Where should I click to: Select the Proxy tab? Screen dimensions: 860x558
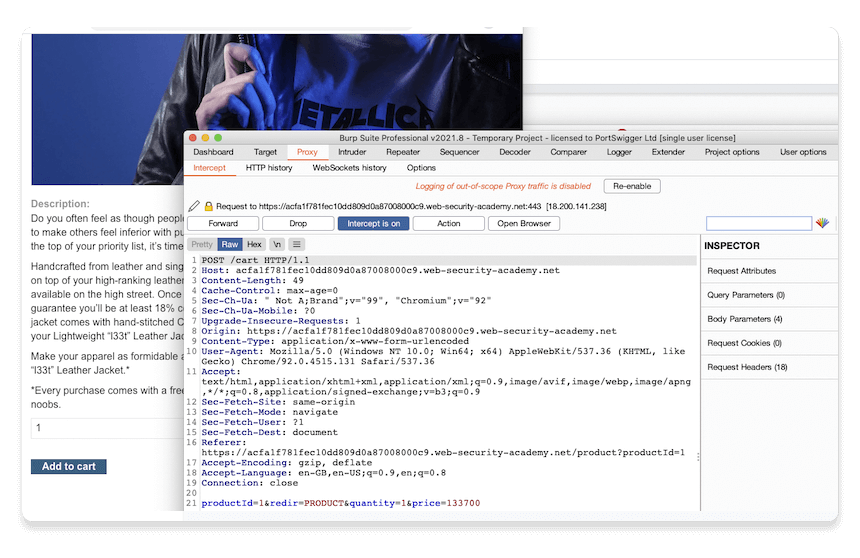click(x=307, y=152)
